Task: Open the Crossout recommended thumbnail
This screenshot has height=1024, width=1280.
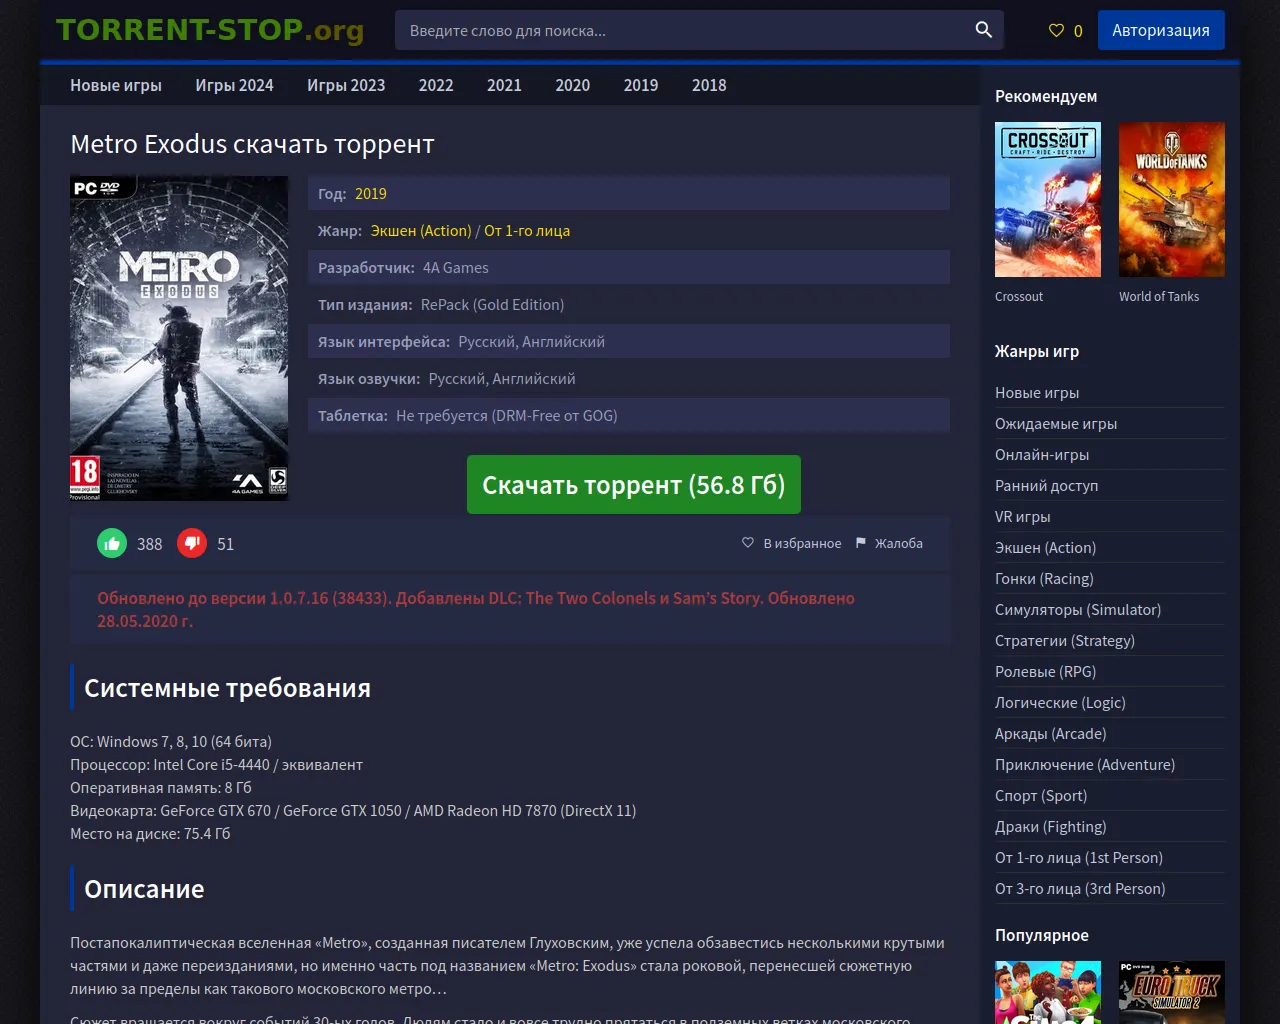Action: click(x=1048, y=199)
